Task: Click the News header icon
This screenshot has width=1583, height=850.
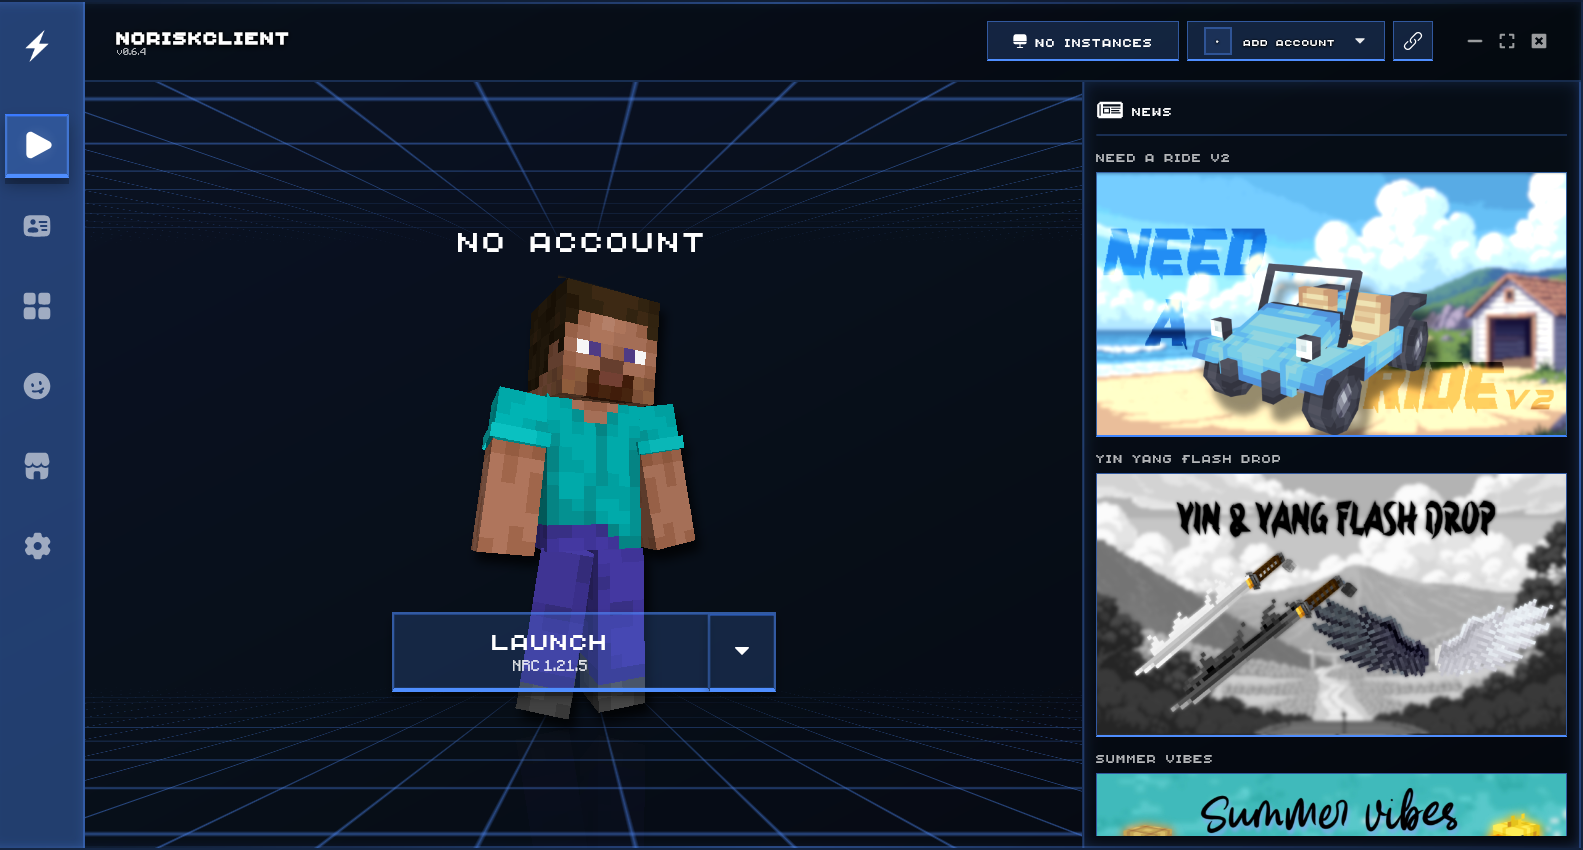Action: tap(1110, 111)
